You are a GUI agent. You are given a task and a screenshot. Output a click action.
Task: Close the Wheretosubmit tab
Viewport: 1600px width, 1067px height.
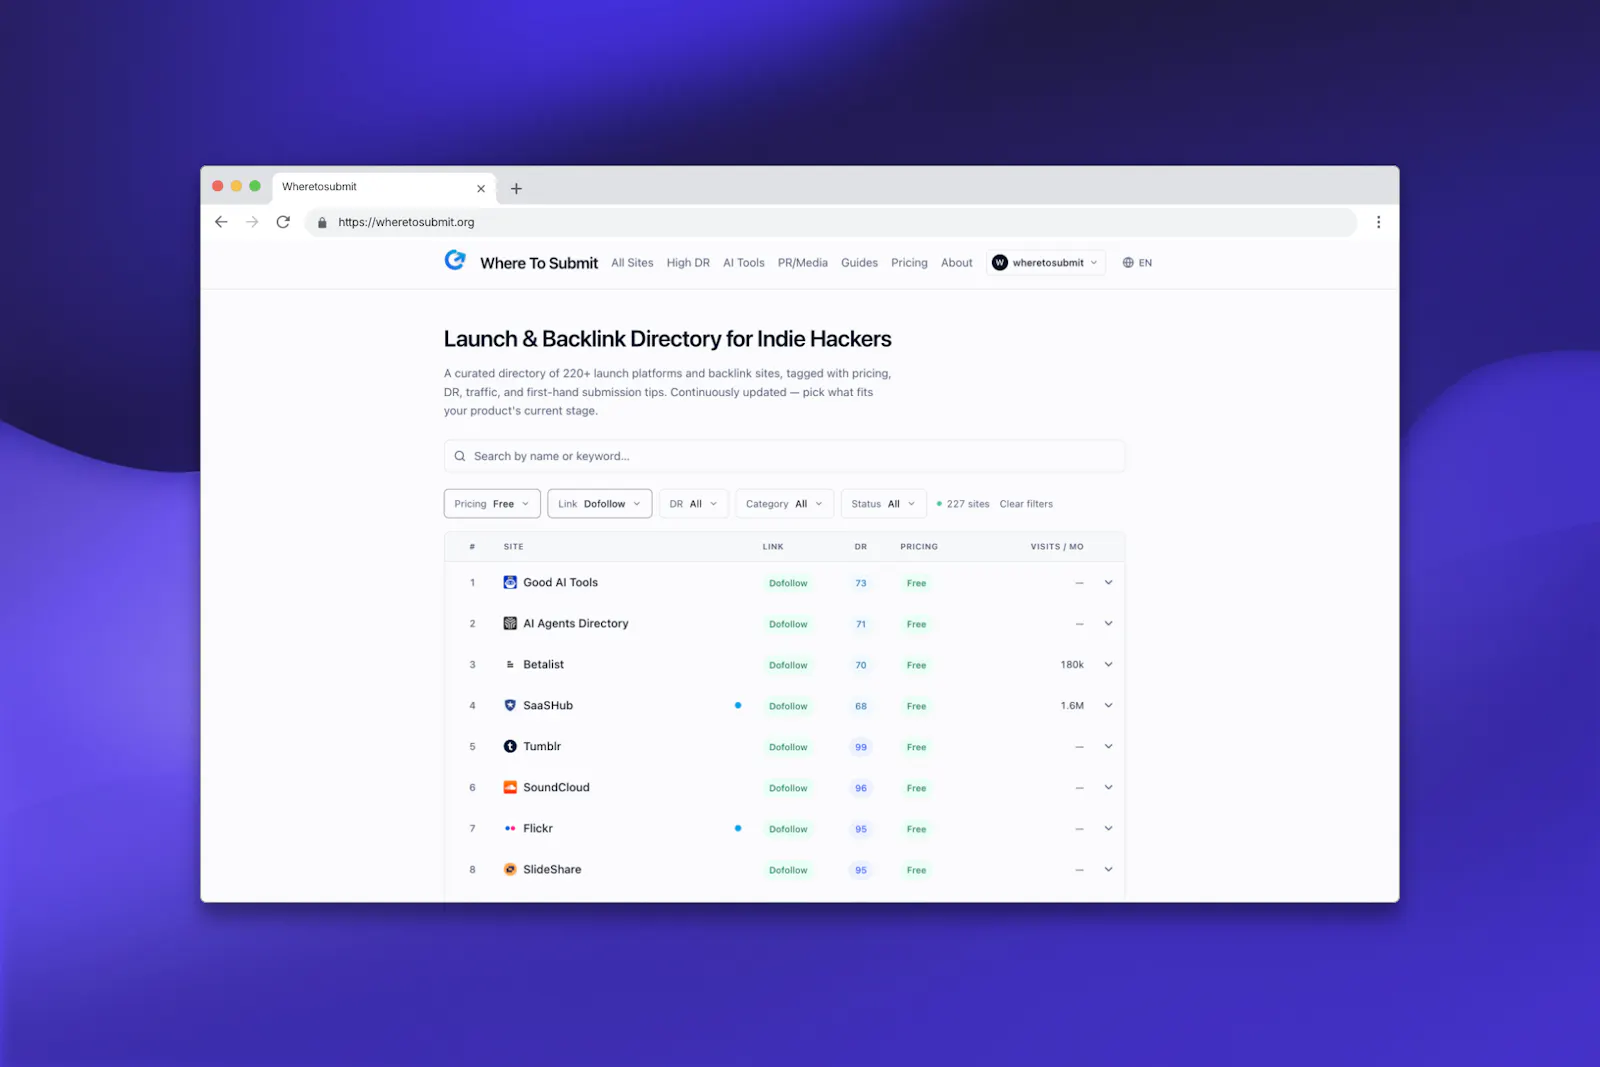[x=481, y=188]
